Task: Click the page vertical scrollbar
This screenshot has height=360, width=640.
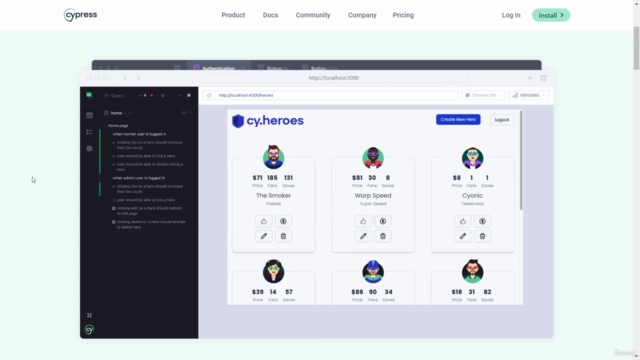Action: (636, 48)
